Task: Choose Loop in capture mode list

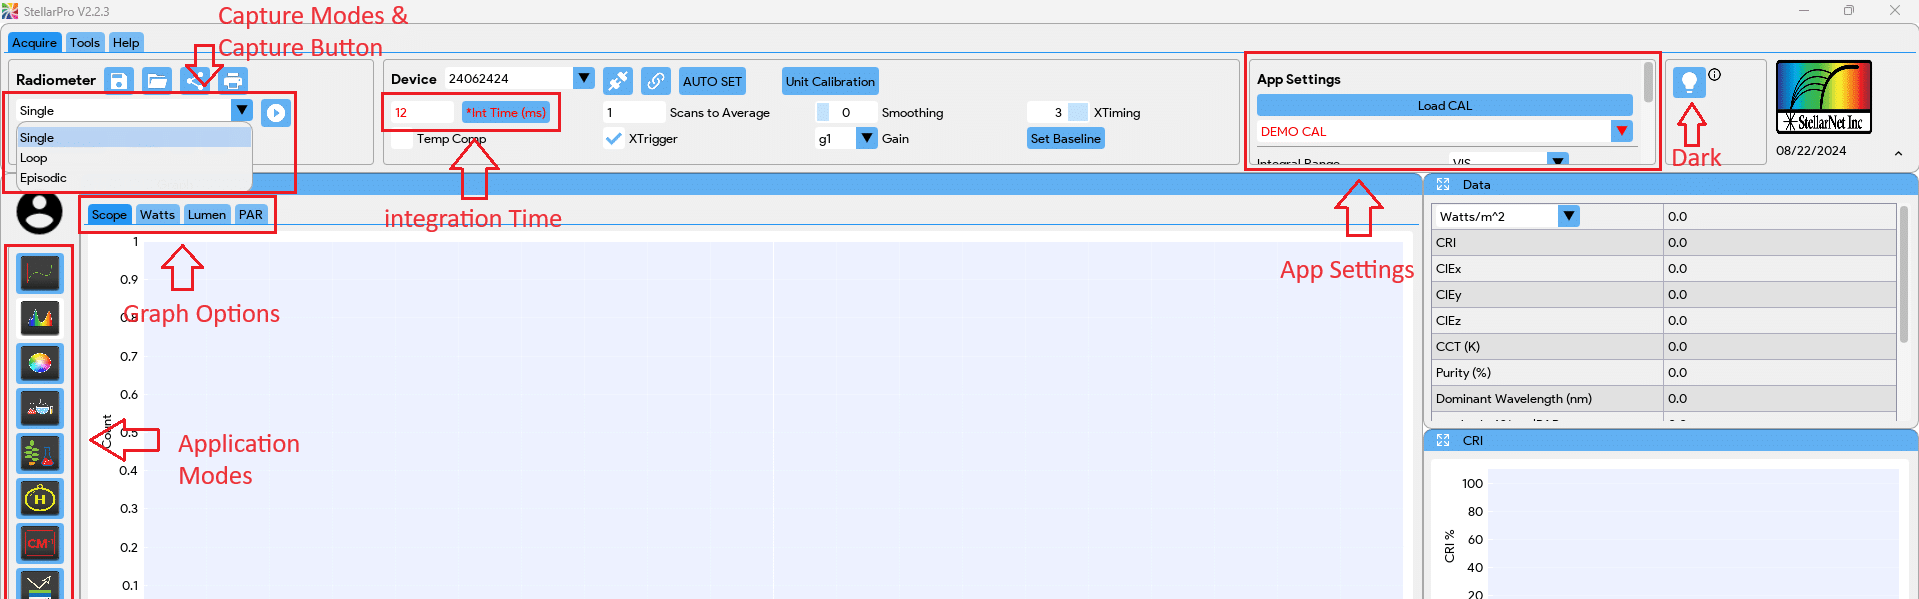Action: coord(134,158)
